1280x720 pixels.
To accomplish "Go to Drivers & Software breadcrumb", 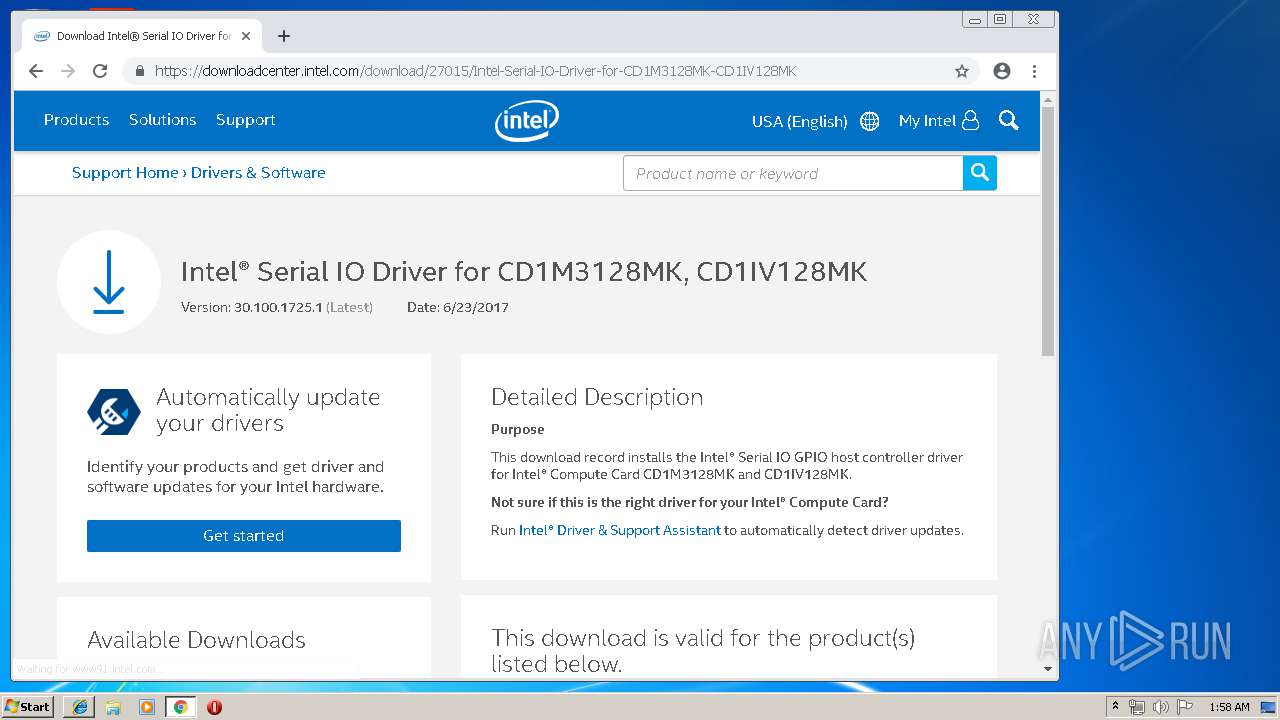I will pyautogui.click(x=258, y=173).
